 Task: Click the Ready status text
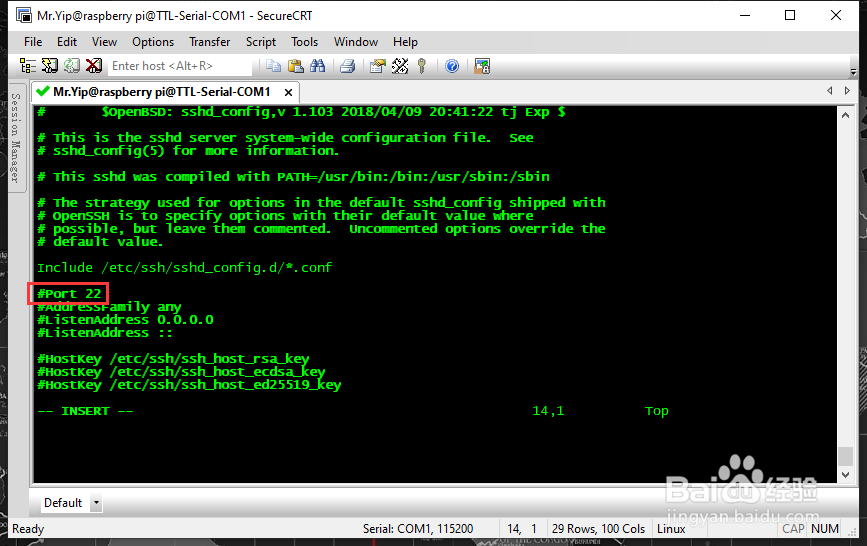pos(28,529)
